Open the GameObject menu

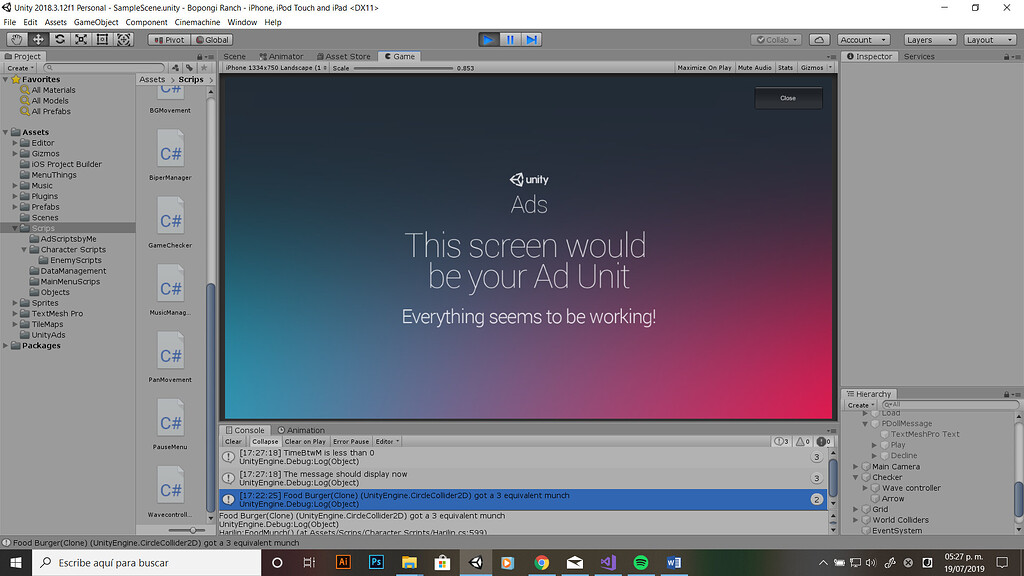pyautogui.click(x=96, y=21)
